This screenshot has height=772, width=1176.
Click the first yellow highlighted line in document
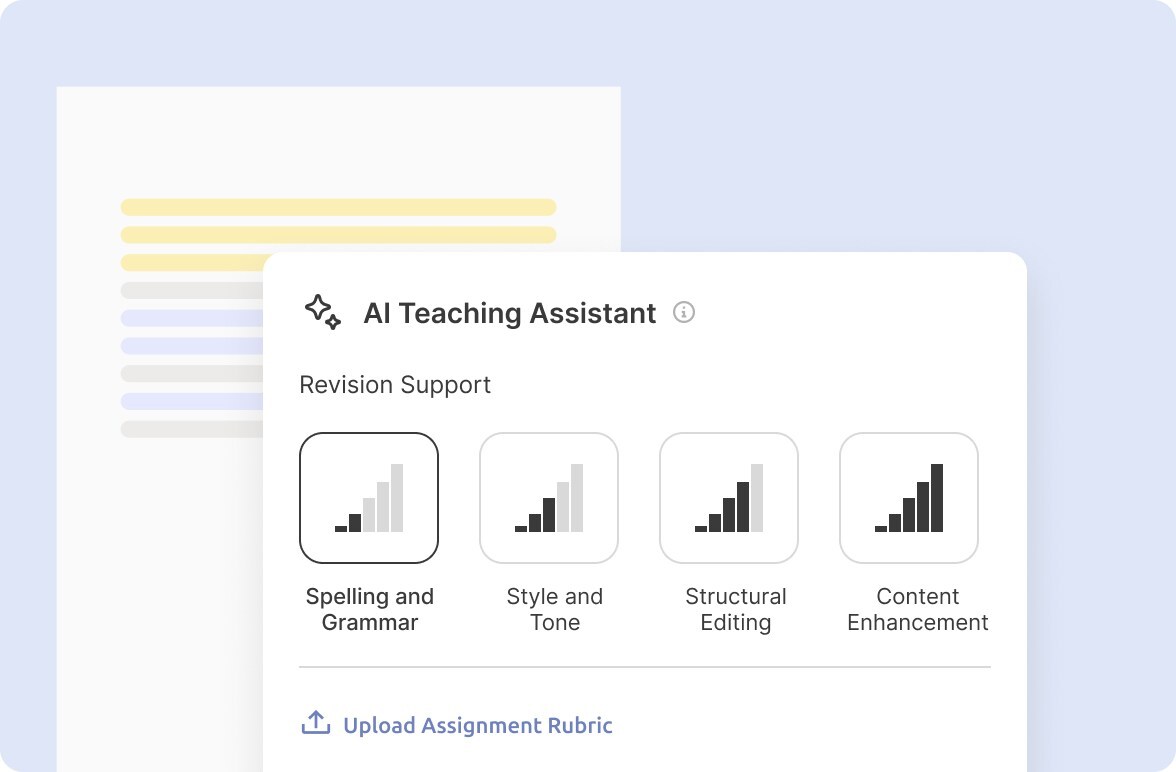pos(338,207)
